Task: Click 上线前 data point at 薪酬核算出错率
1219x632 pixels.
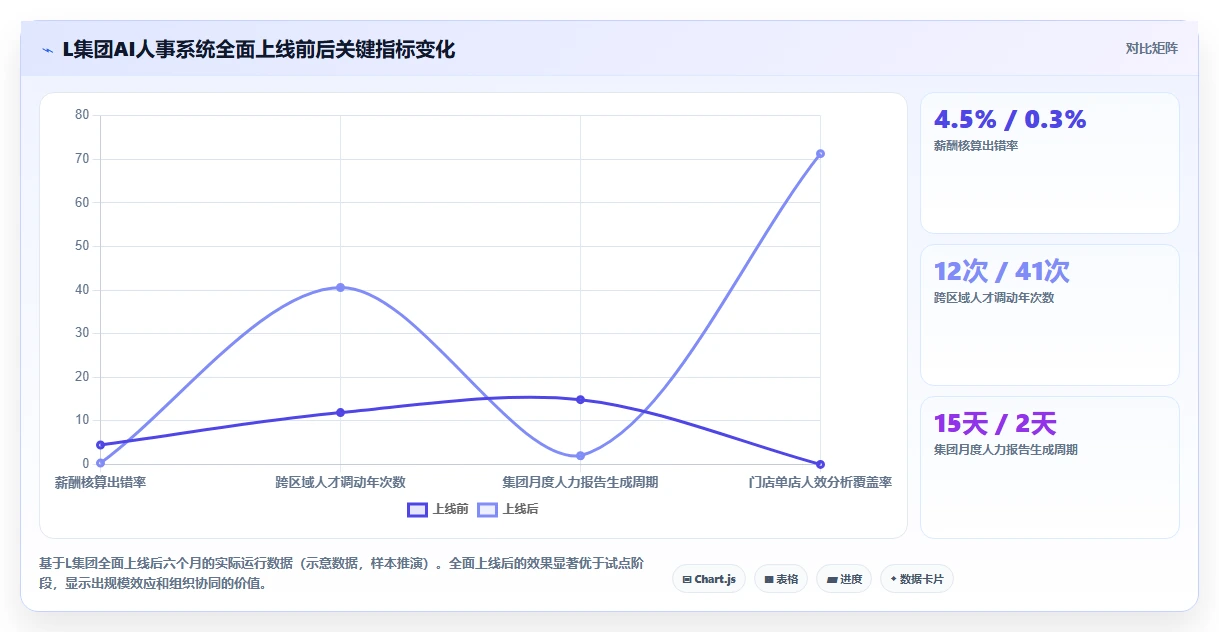Action: [x=100, y=445]
